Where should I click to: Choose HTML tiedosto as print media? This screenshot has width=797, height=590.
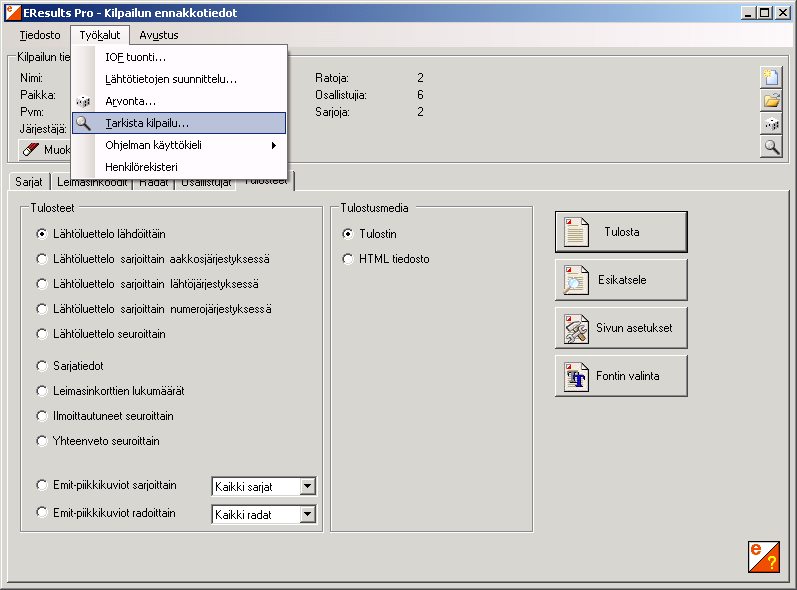[x=348, y=259]
